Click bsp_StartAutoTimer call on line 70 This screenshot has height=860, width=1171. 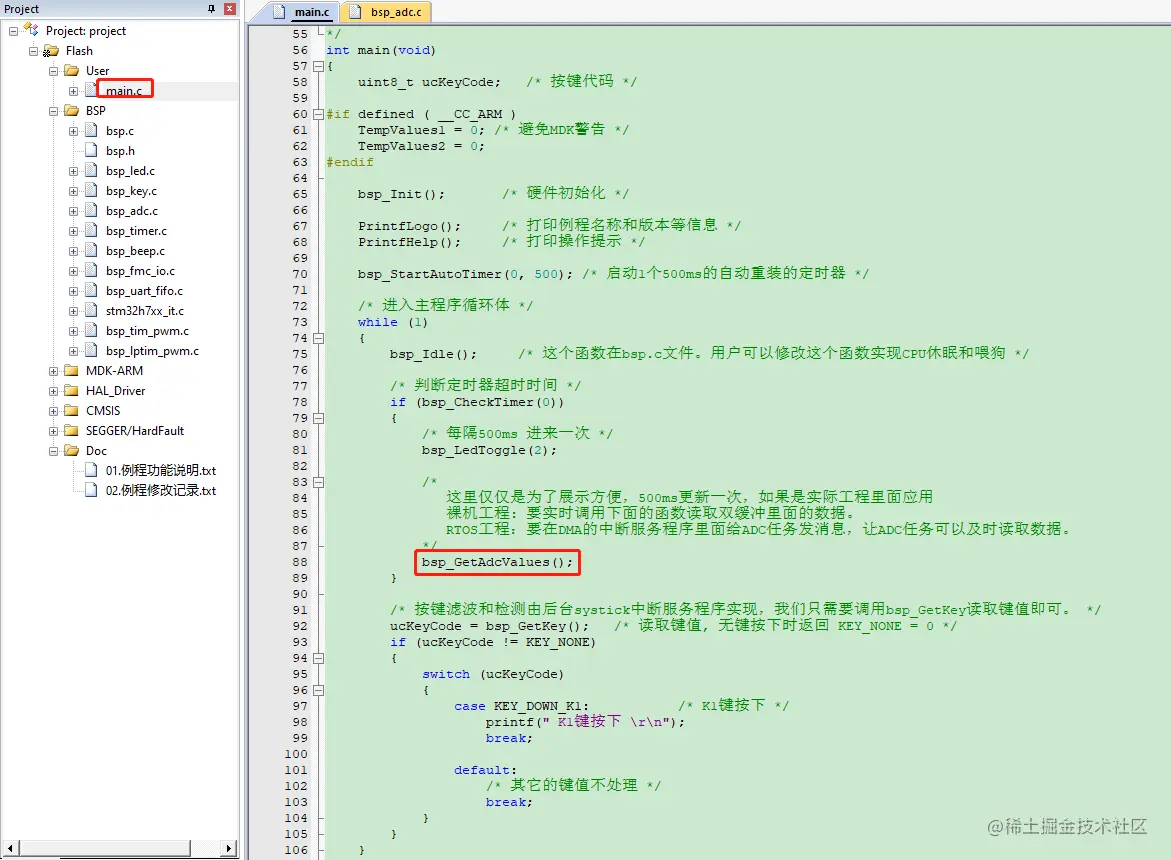[x=465, y=274]
